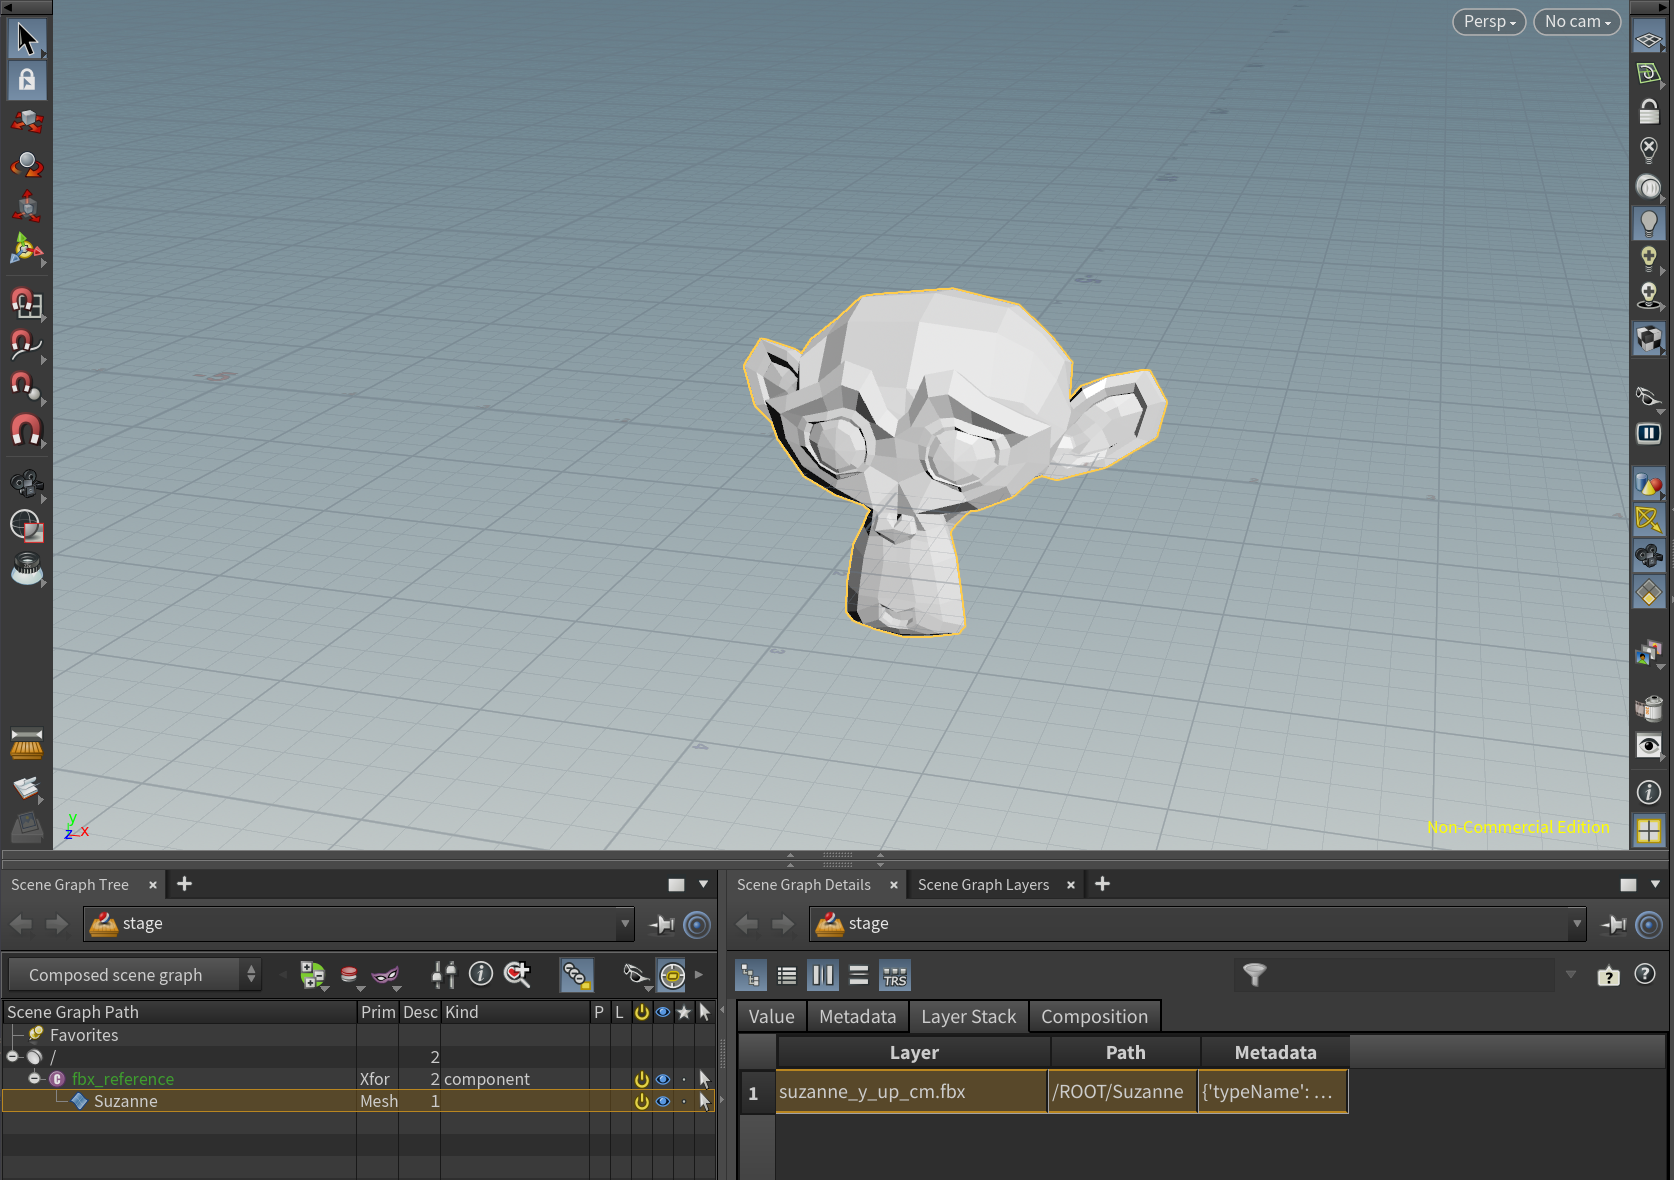Screen dimensions: 1674x1180
Task: Open the Value tab
Action: (772, 1017)
